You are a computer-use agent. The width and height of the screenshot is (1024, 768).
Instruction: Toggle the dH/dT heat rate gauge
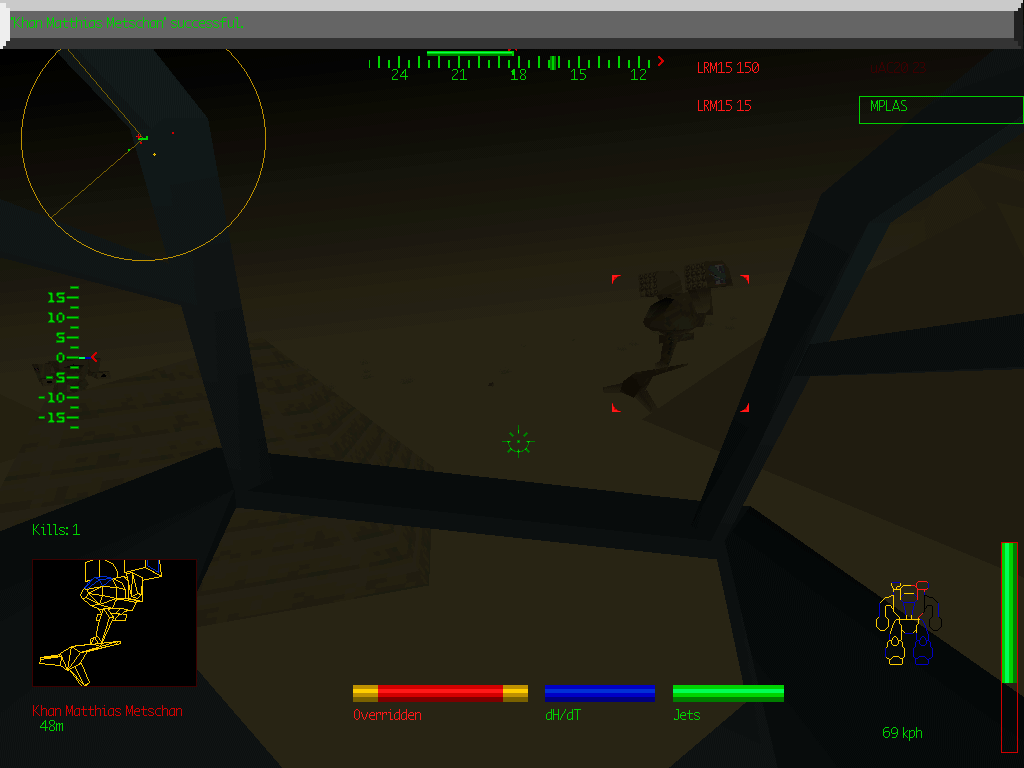[599, 691]
